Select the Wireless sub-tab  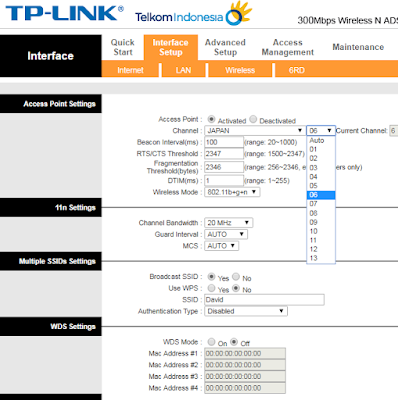pyautogui.click(x=240, y=70)
